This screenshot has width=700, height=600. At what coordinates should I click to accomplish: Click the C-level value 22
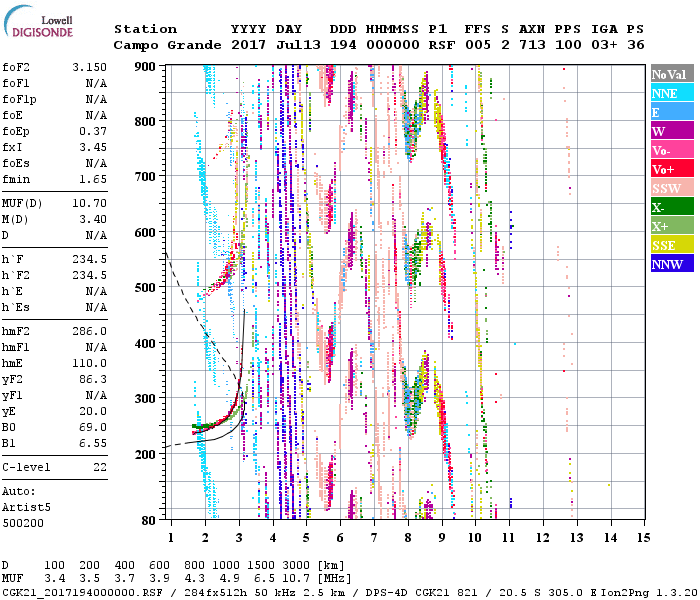click(98, 467)
